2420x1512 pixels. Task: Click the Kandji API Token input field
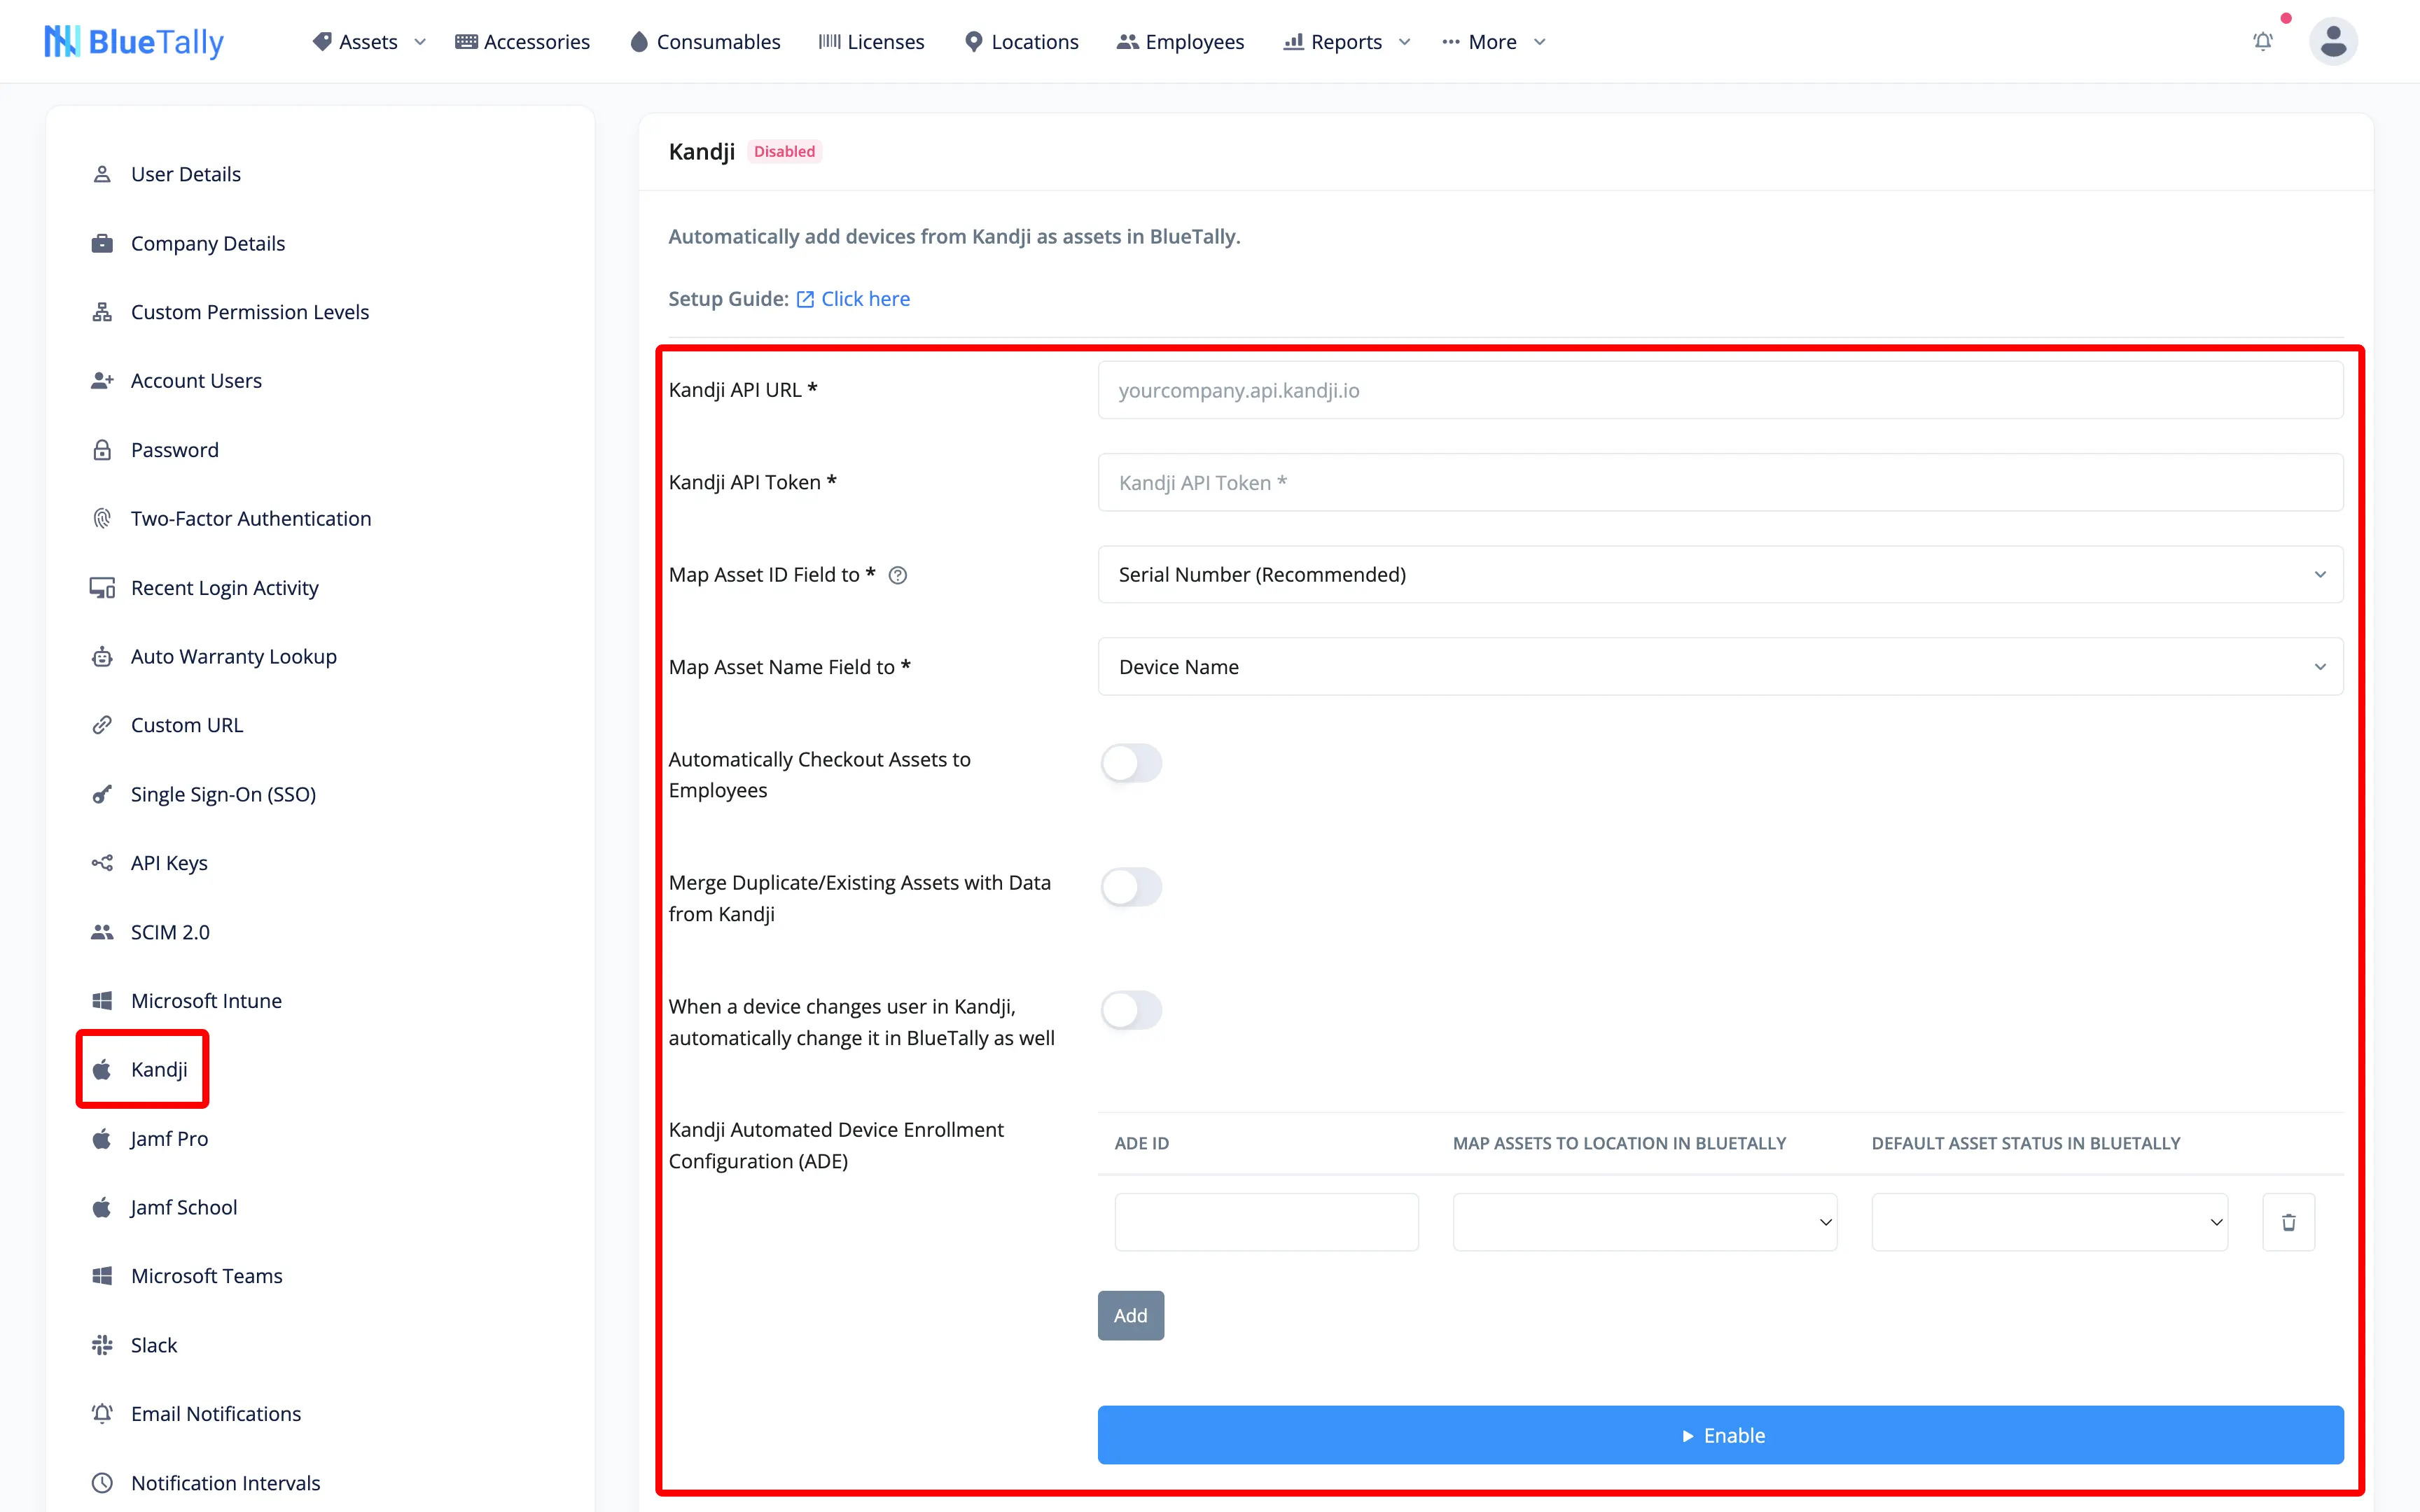click(1720, 482)
